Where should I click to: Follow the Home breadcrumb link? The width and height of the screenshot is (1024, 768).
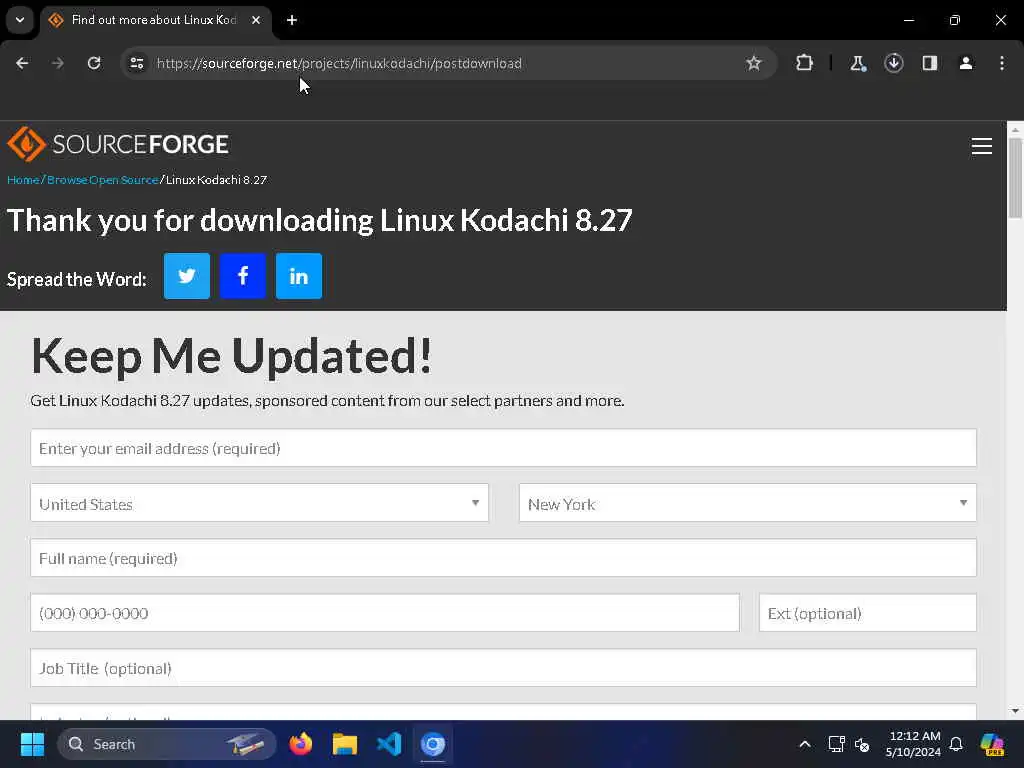point(24,180)
